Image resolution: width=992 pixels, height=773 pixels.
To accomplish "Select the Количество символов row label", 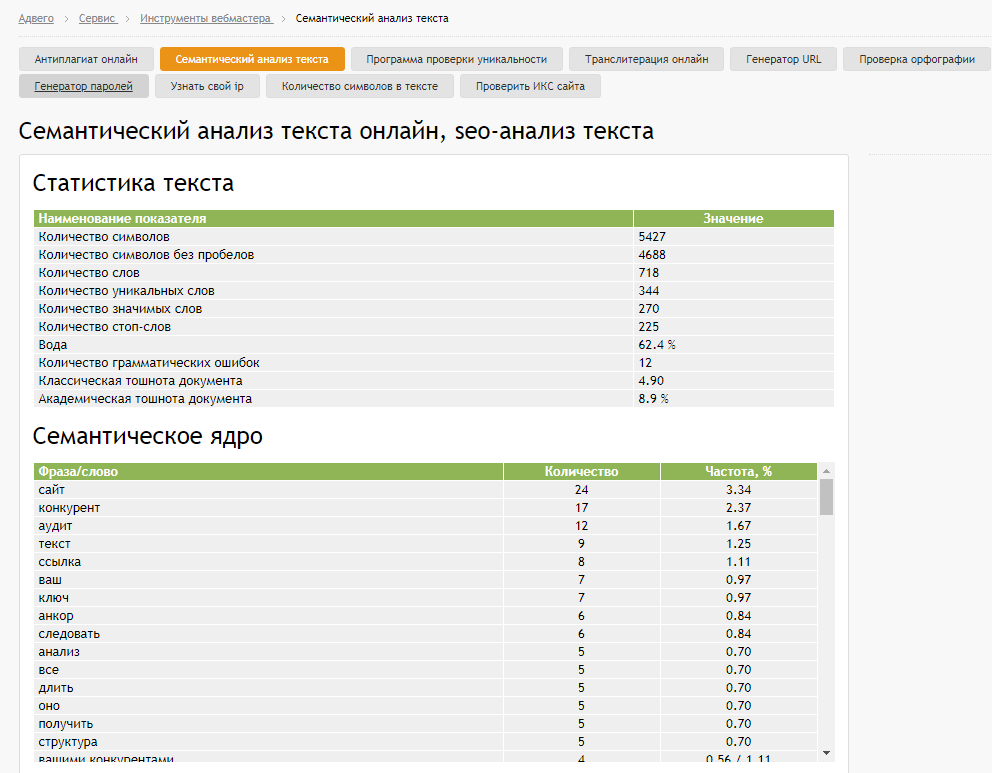I will coord(104,237).
